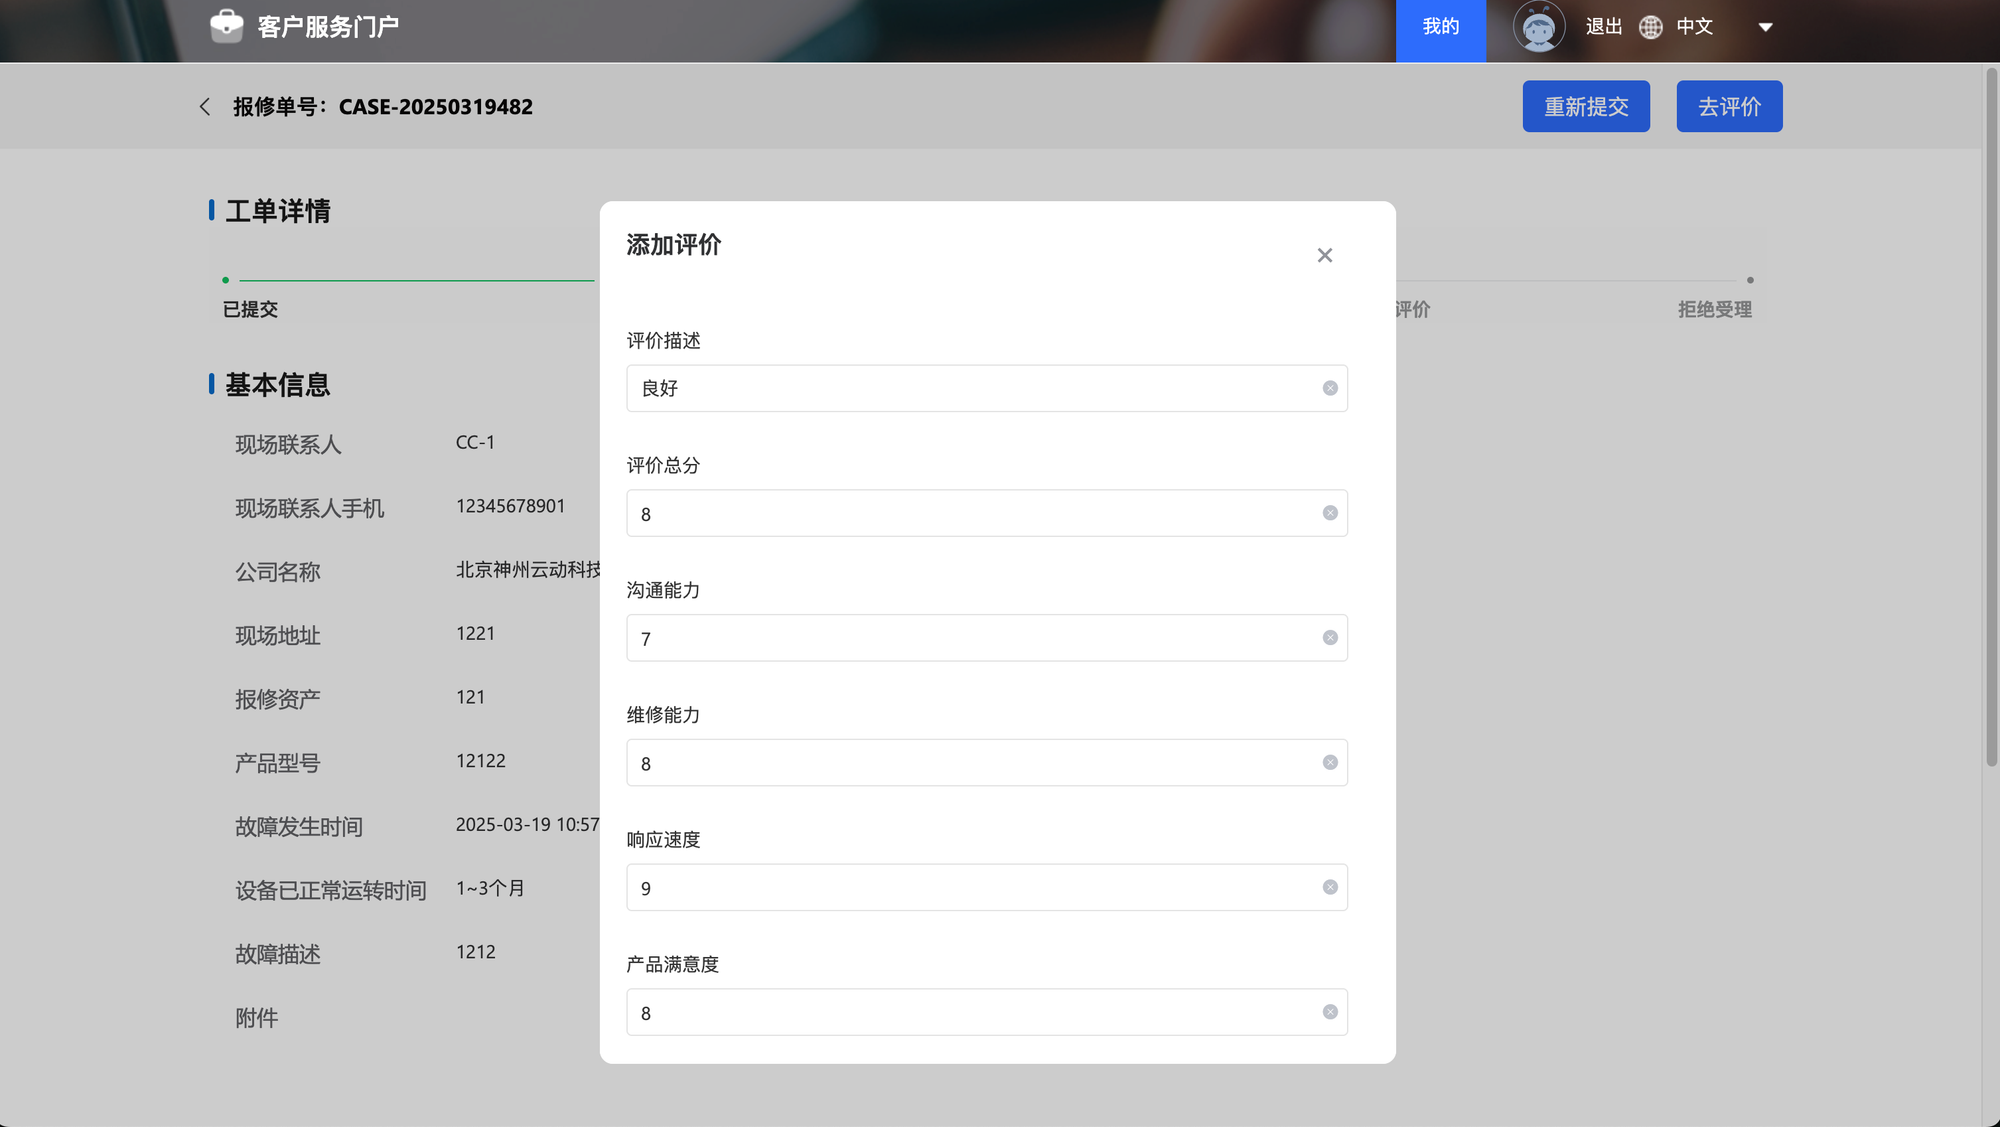Clear the 评价描述 field with its X icon

pyautogui.click(x=1330, y=388)
